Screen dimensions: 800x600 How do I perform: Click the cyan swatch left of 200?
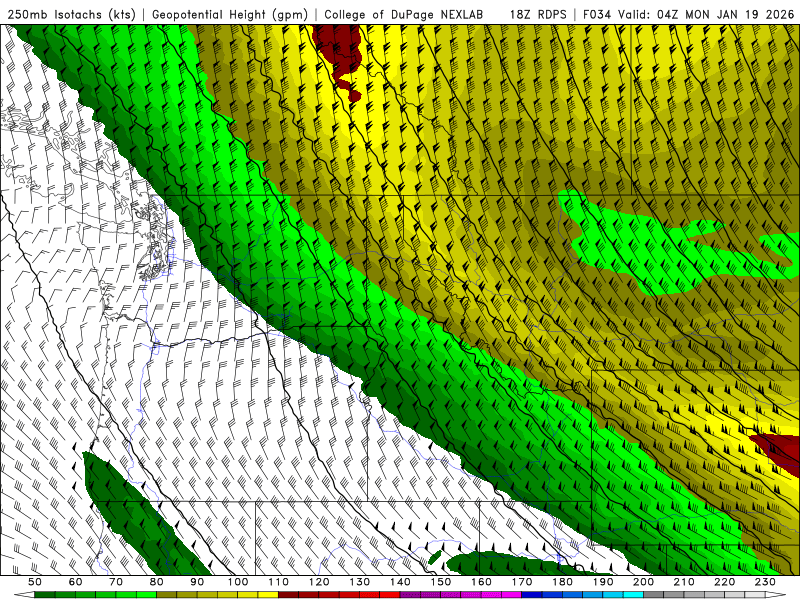coord(633,595)
